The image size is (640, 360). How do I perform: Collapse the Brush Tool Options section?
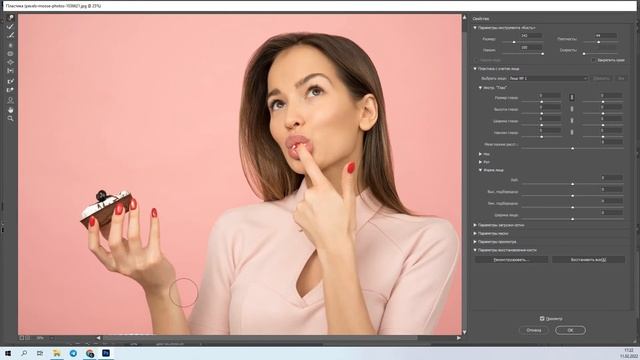pos(475,28)
